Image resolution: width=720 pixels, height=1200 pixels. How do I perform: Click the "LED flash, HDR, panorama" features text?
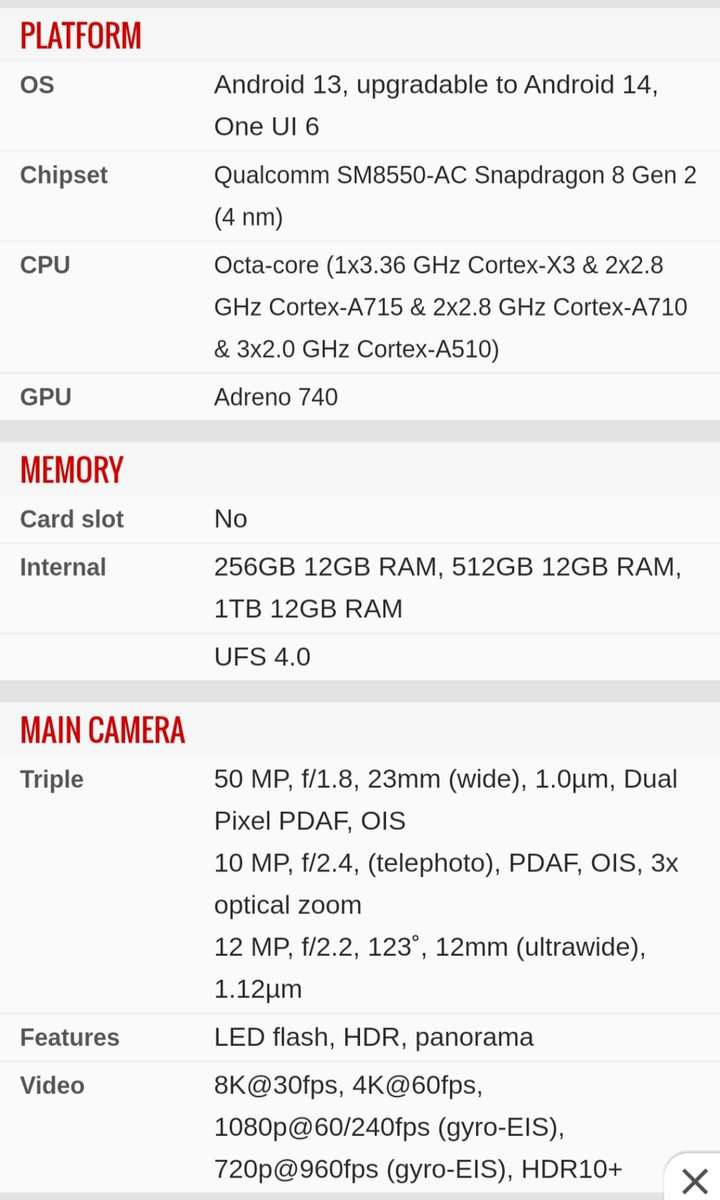tap(373, 1037)
